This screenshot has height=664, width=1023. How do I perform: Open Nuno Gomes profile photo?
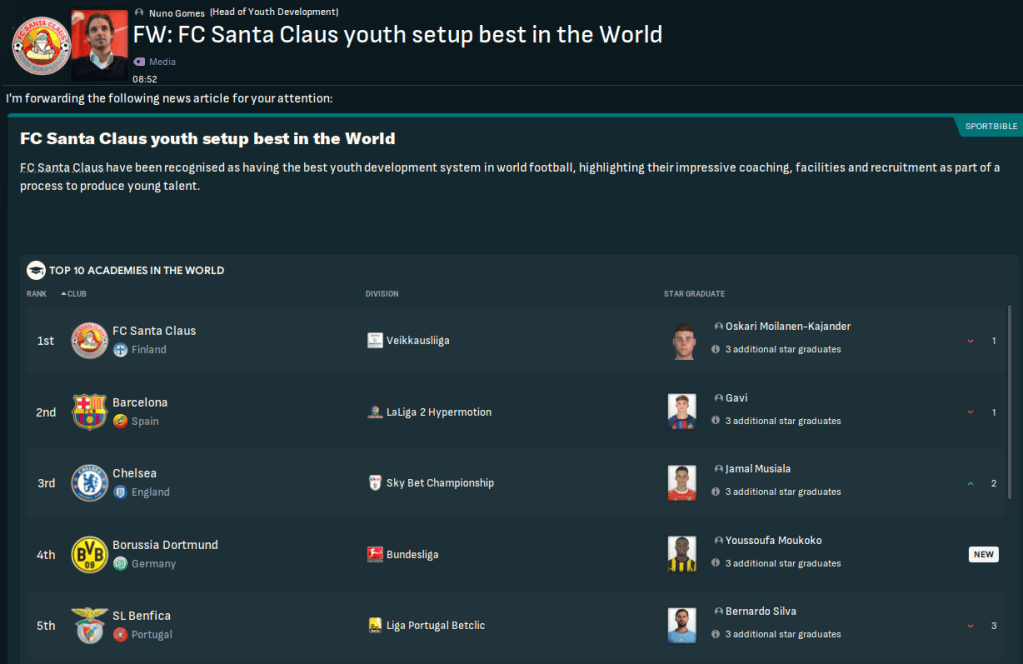100,46
